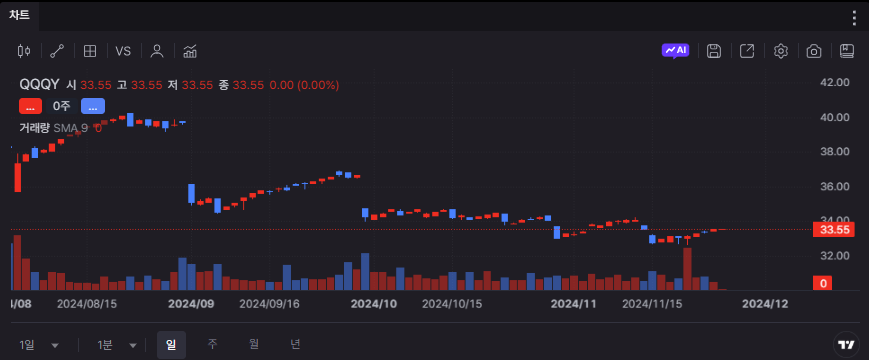869x360 pixels.
Task: Open chart in popout window icon
Action: pos(747,52)
